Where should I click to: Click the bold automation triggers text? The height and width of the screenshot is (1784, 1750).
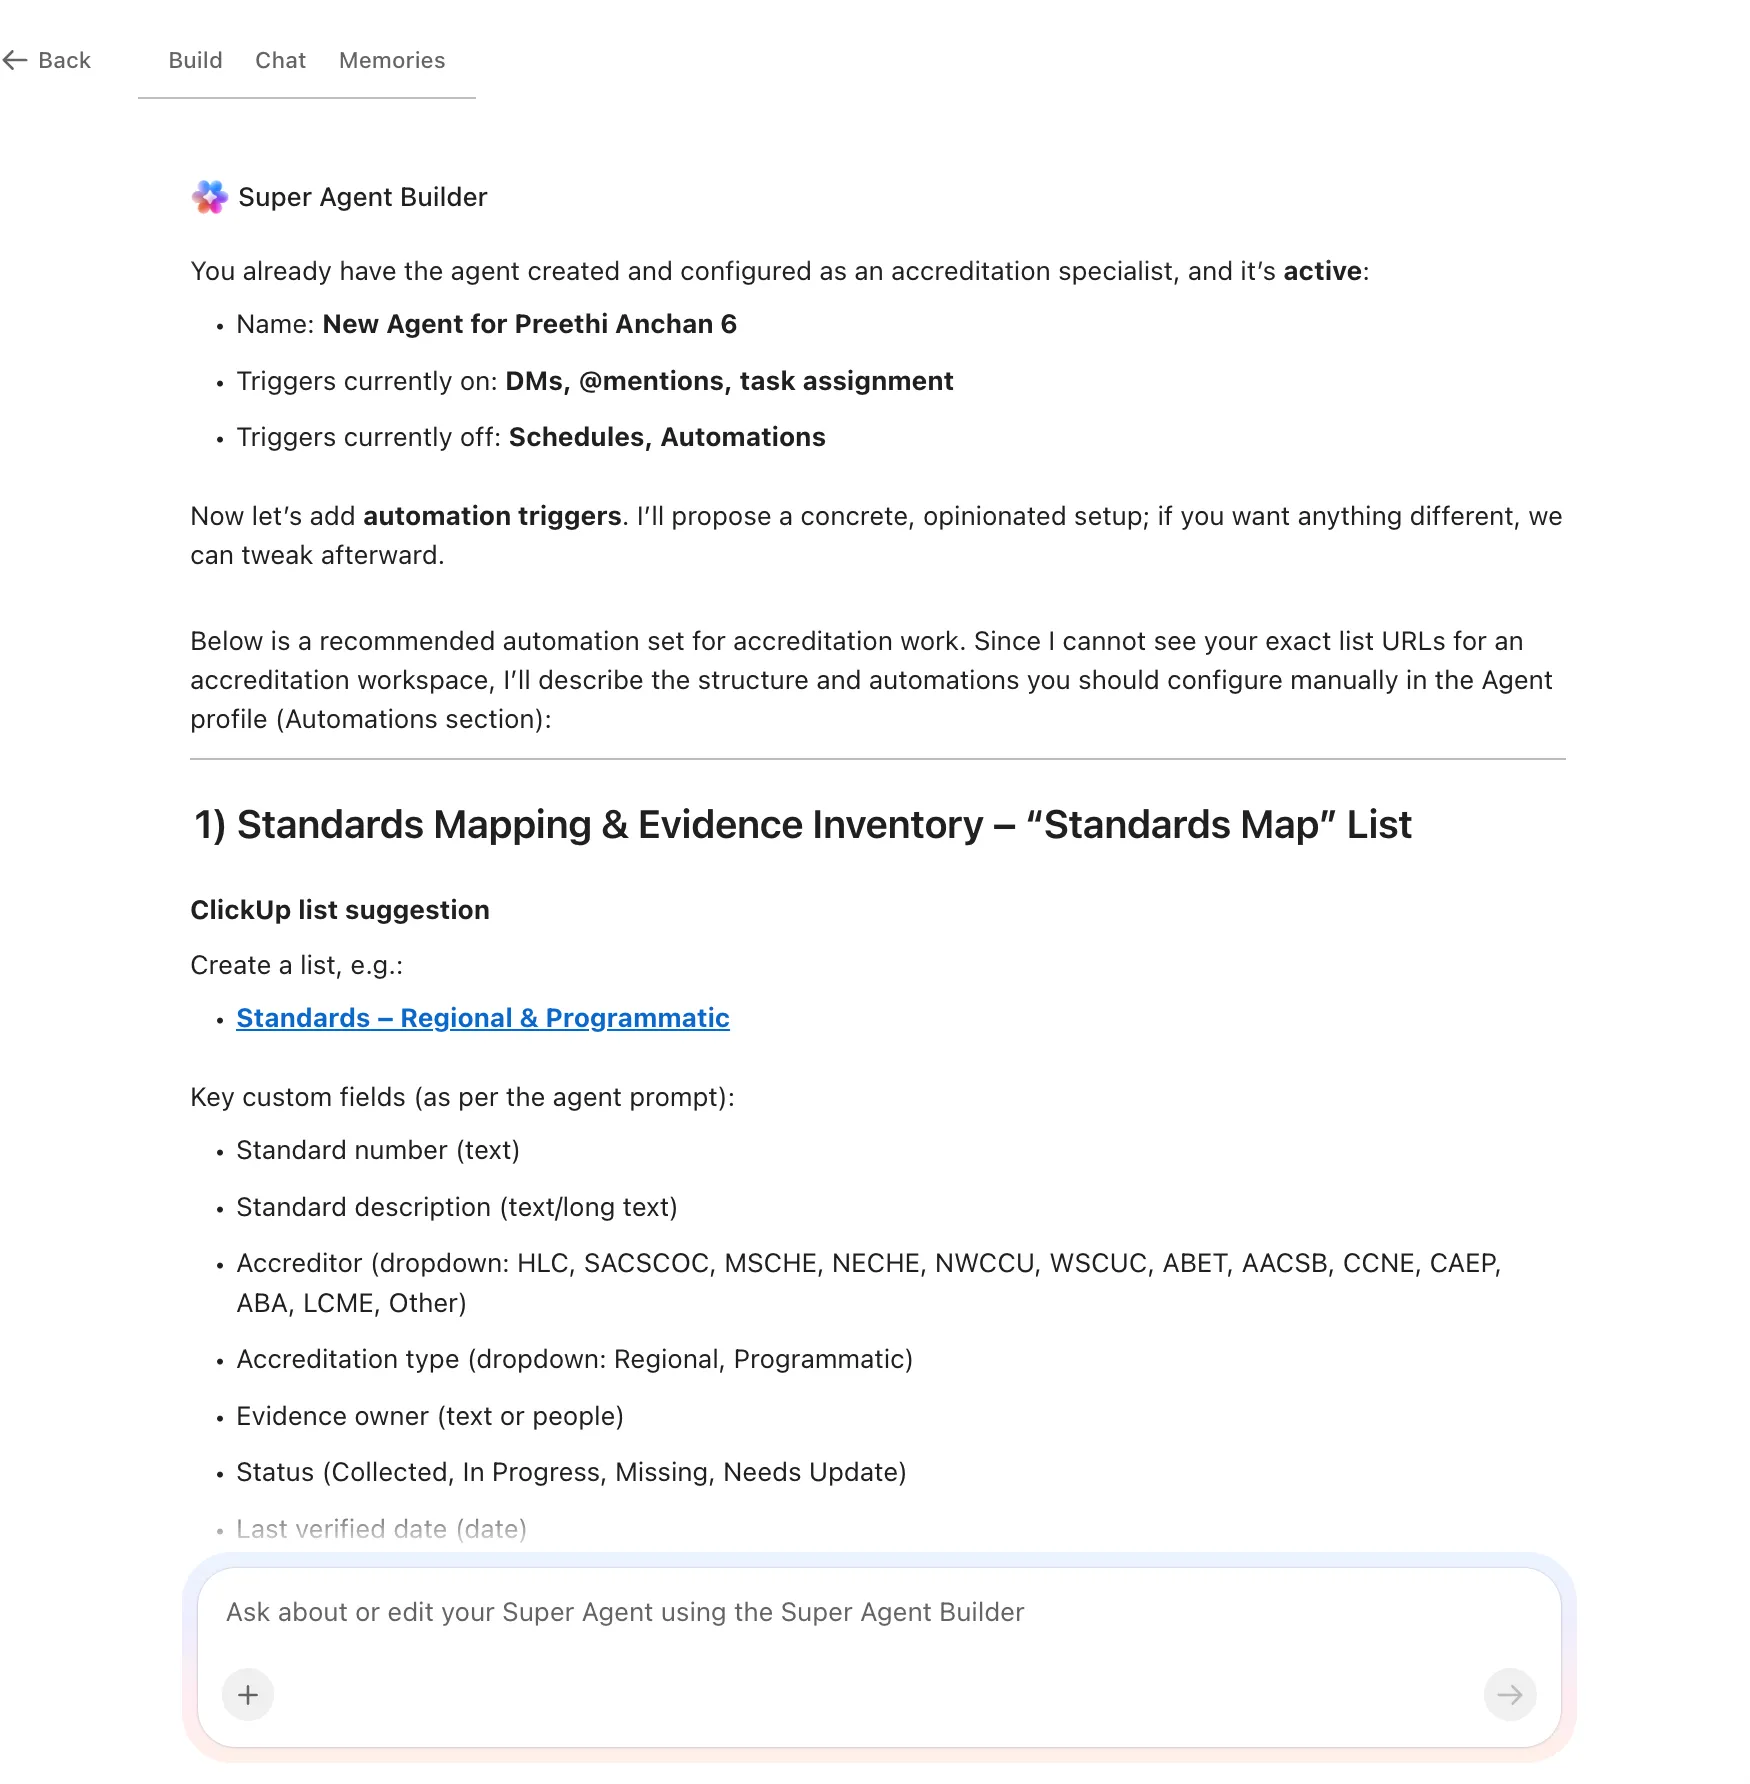tap(492, 516)
